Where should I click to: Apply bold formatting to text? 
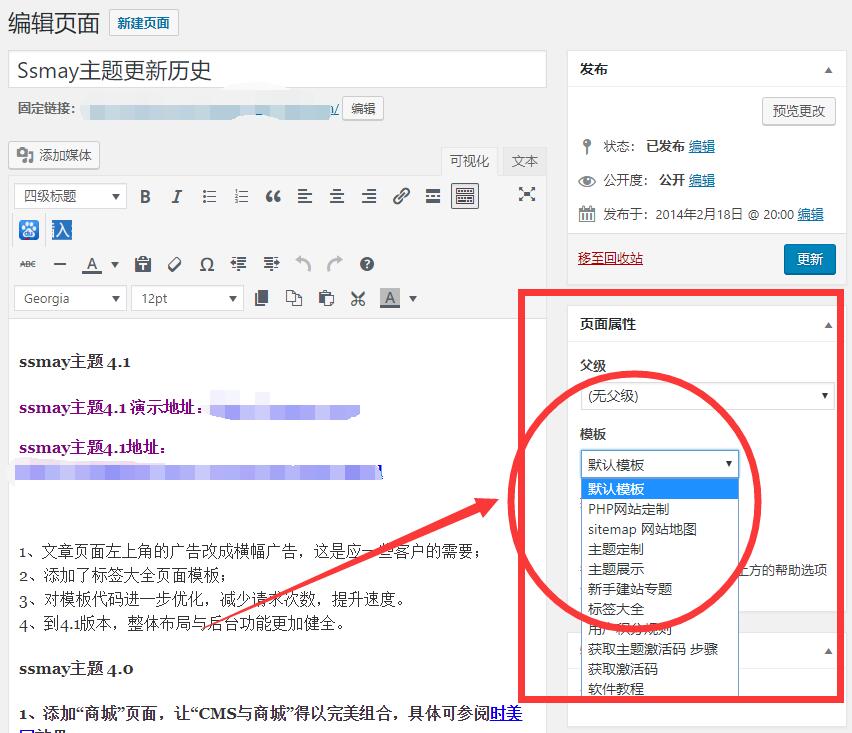pos(145,196)
